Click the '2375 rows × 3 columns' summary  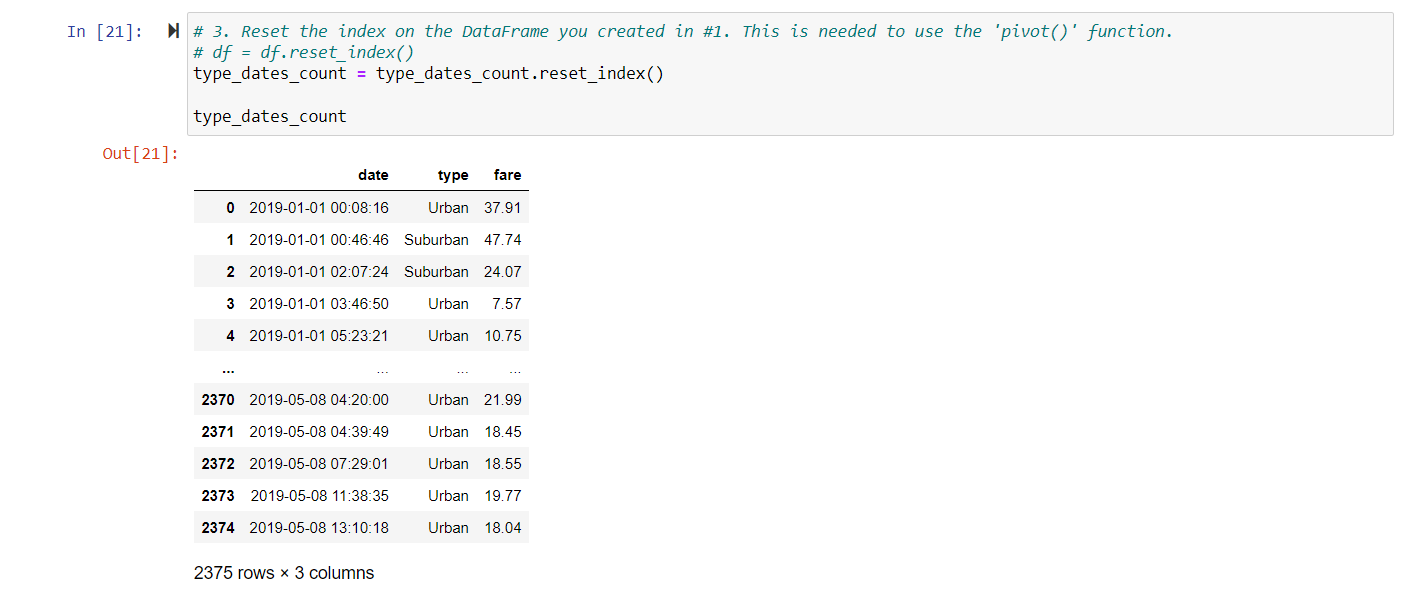284,573
